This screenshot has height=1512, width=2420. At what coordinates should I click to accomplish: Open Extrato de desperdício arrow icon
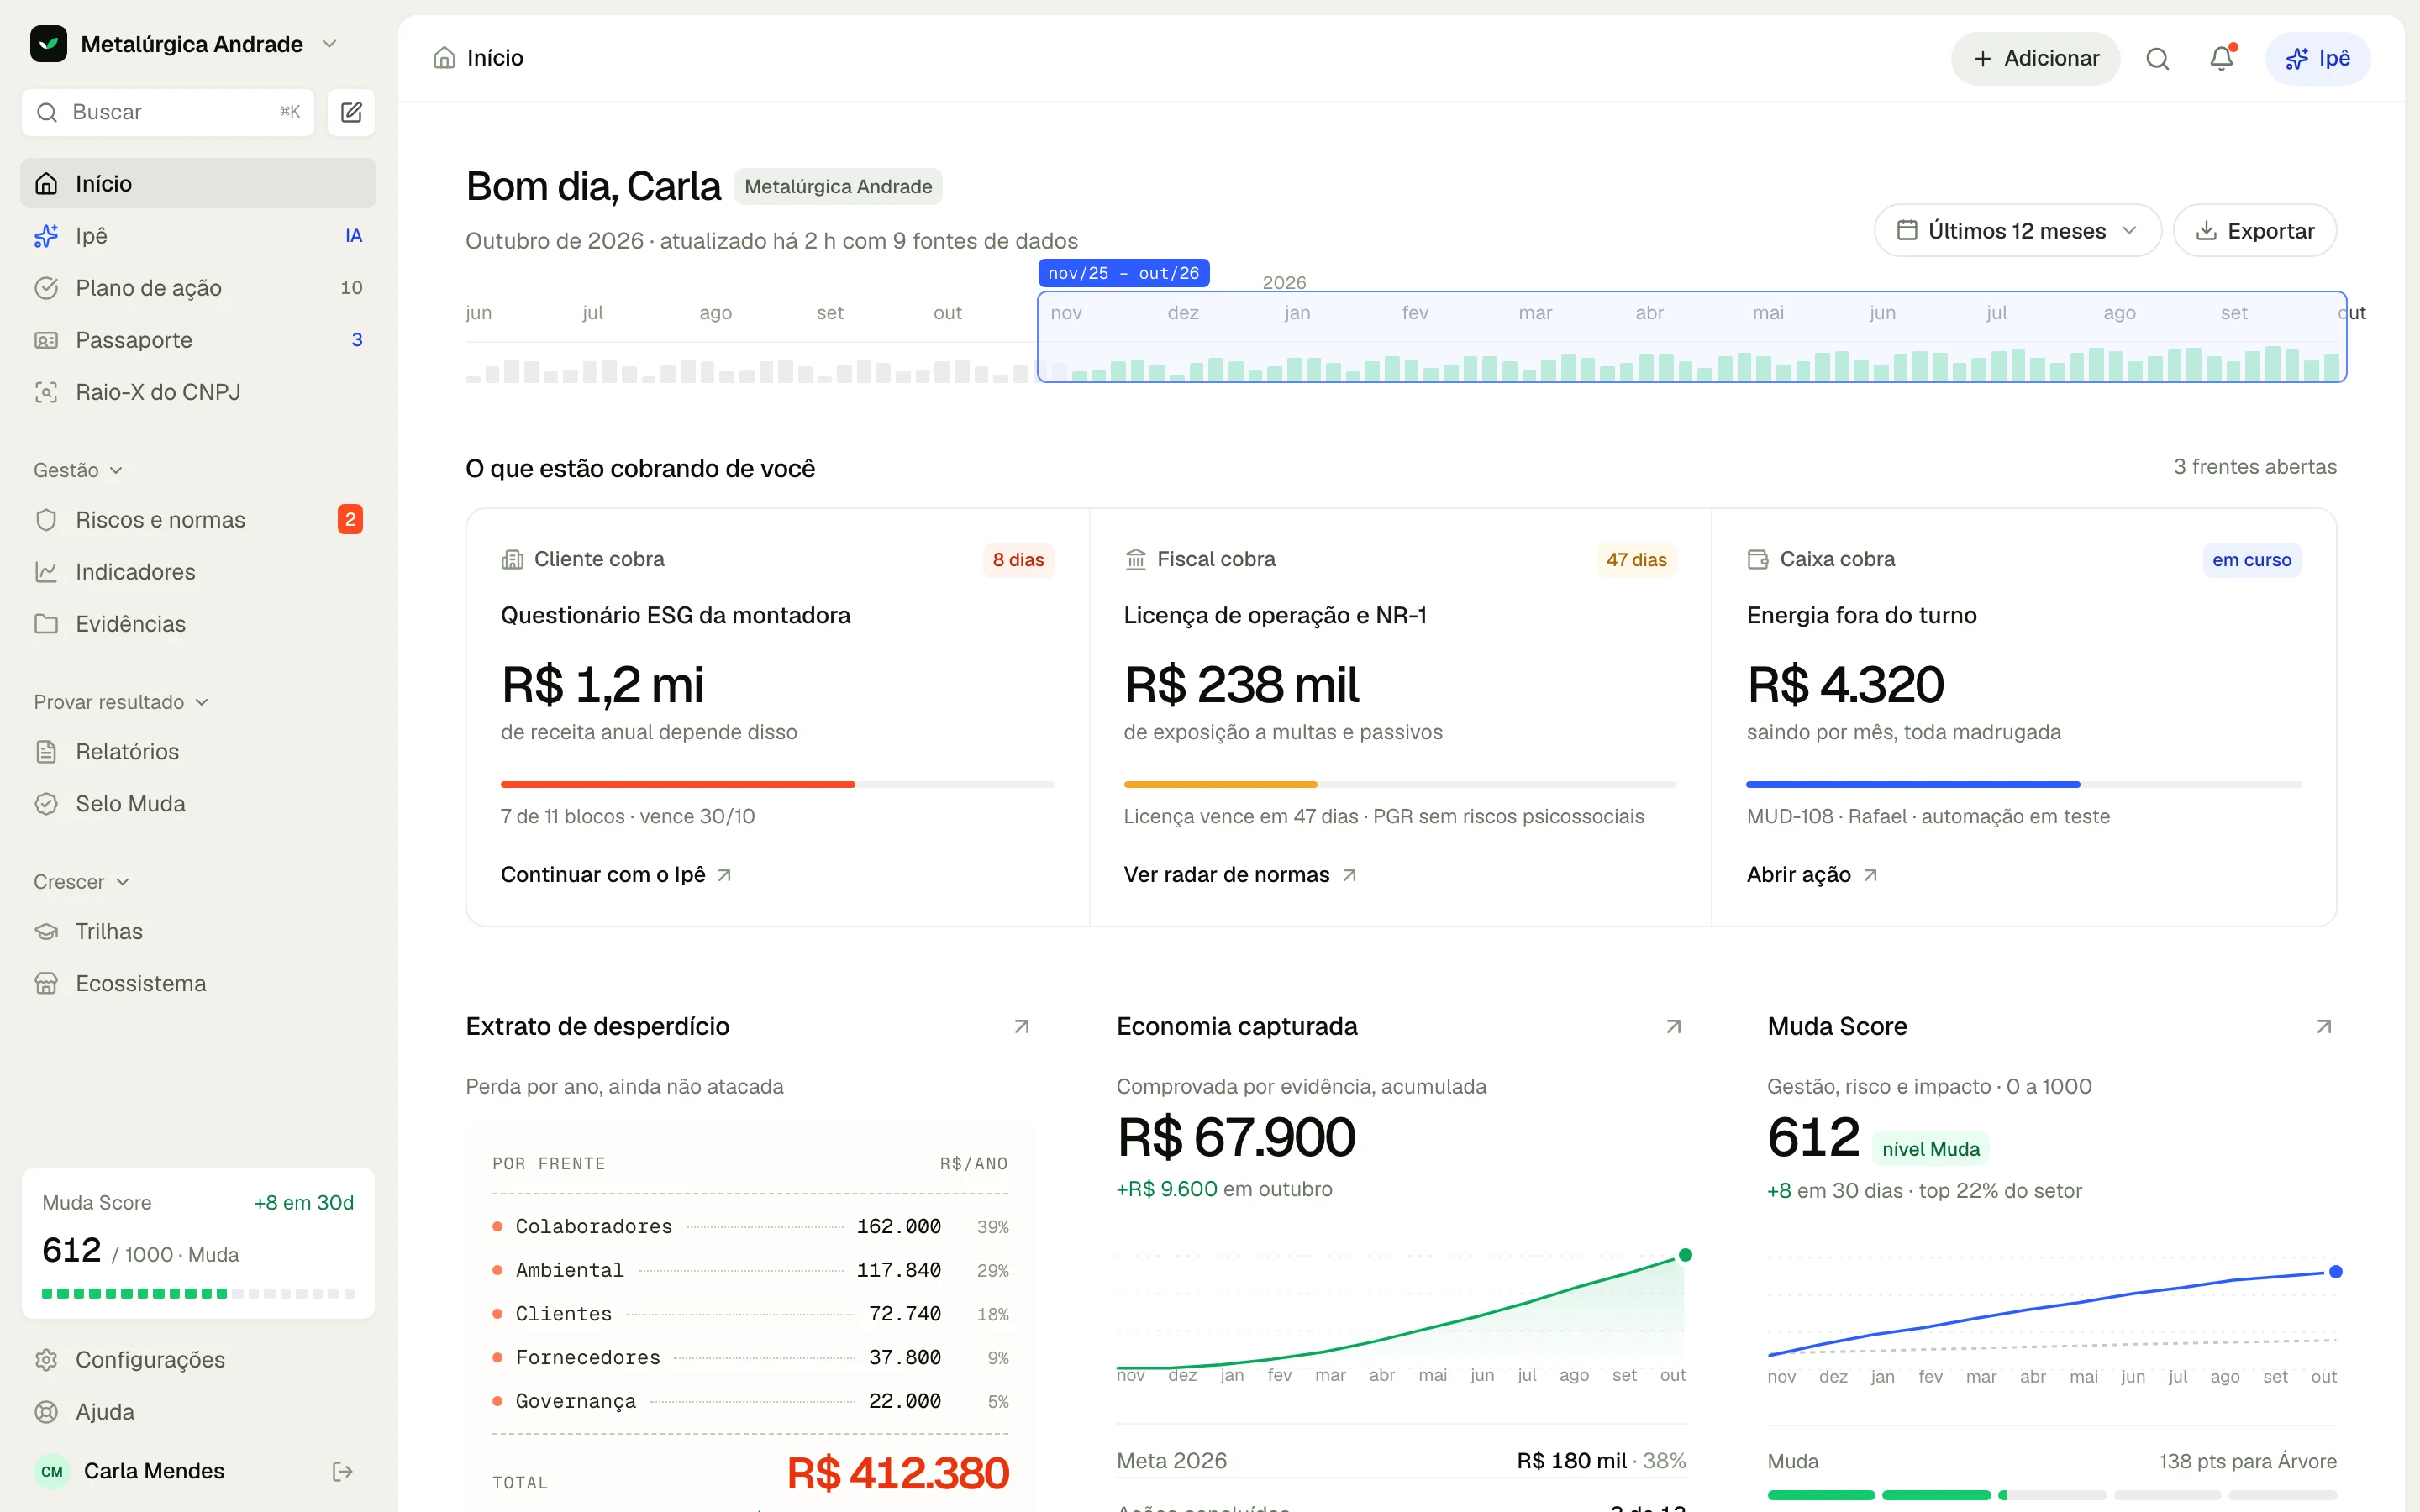[1021, 1026]
